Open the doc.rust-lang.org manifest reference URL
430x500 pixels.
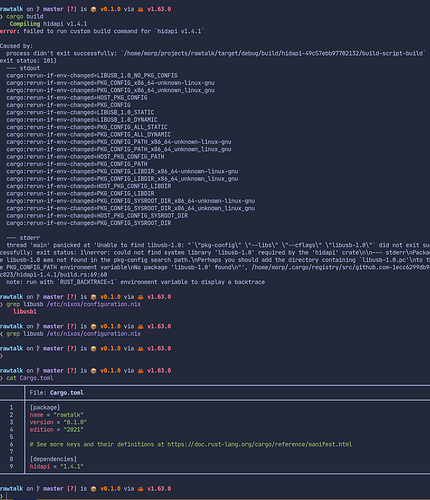pos(259,444)
